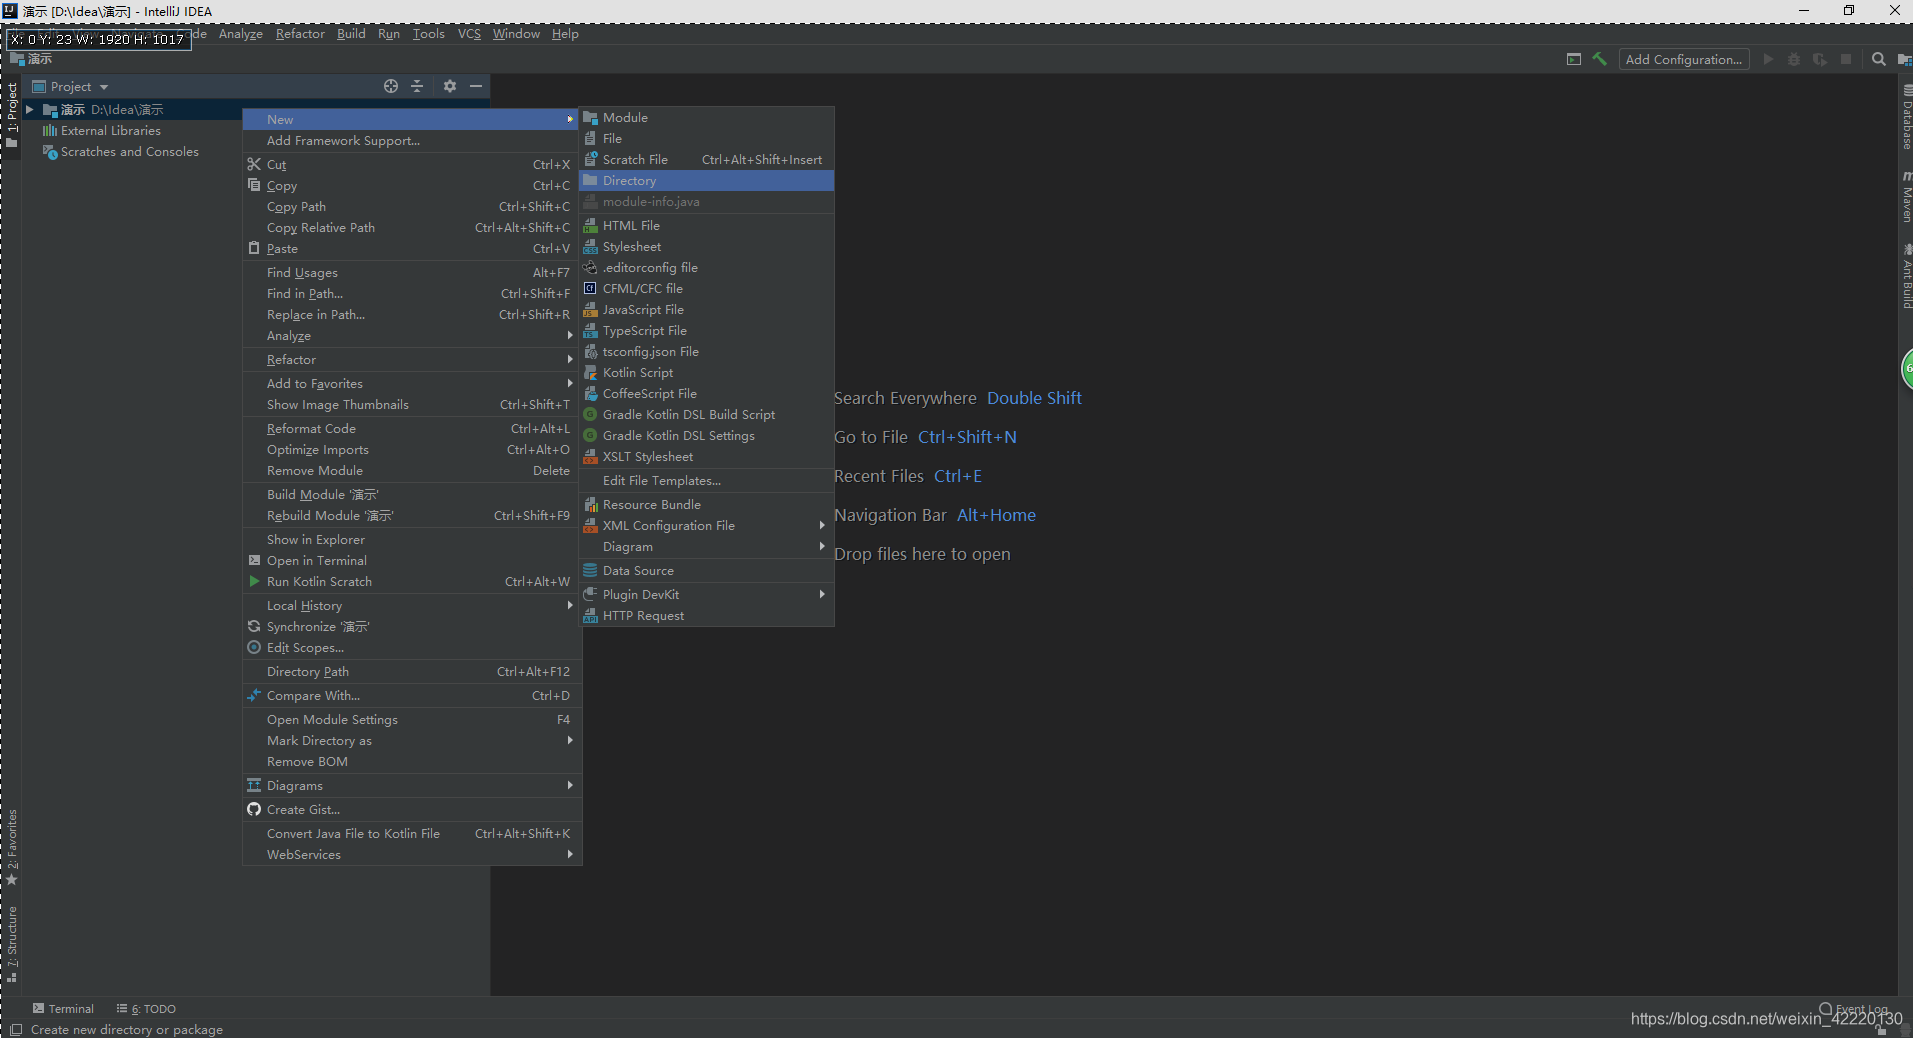Select Directory in the New submenu
The height and width of the screenshot is (1038, 1913).
pos(707,181)
